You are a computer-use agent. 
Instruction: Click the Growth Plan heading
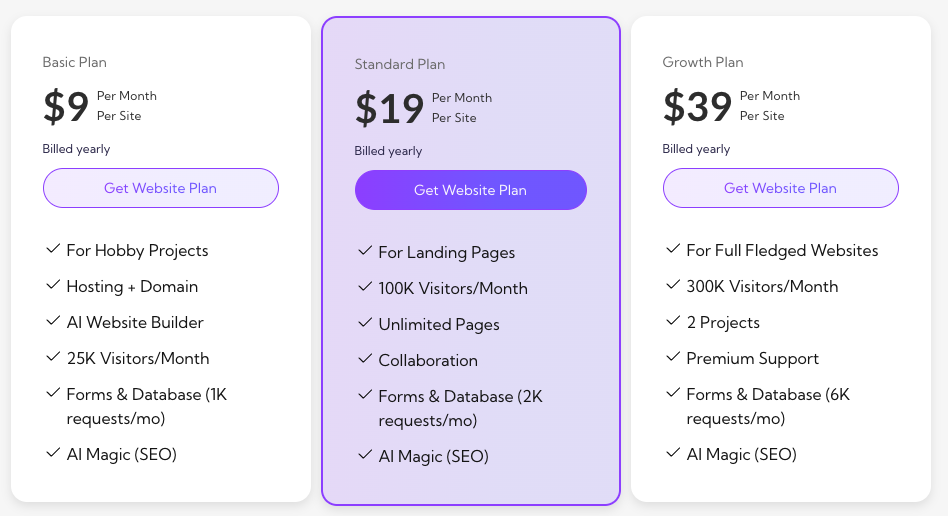pos(702,62)
